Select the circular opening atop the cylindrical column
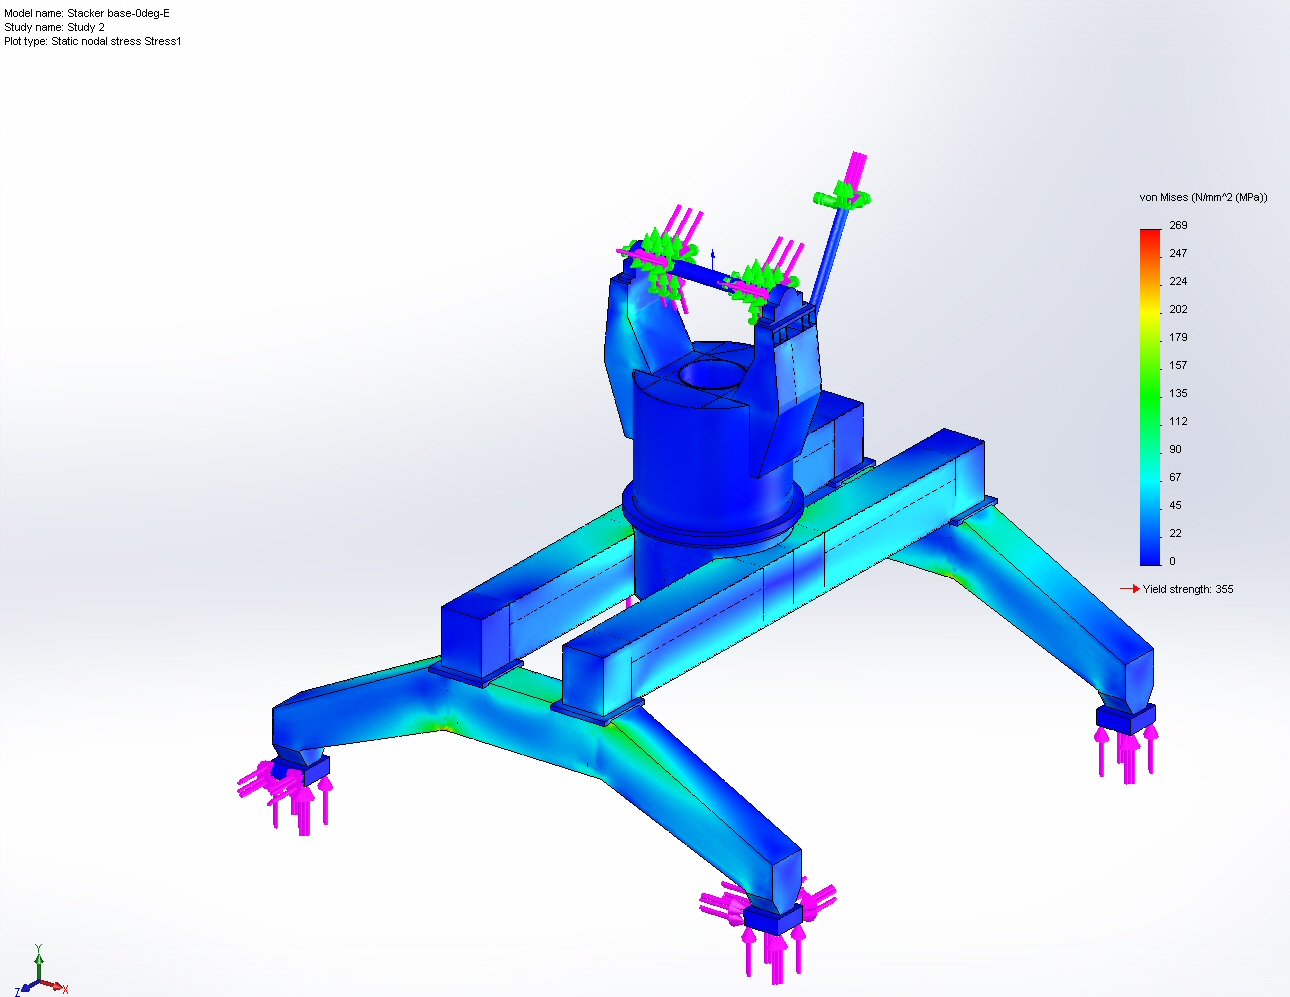The width and height of the screenshot is (1290, 997). tap(712, 375)
